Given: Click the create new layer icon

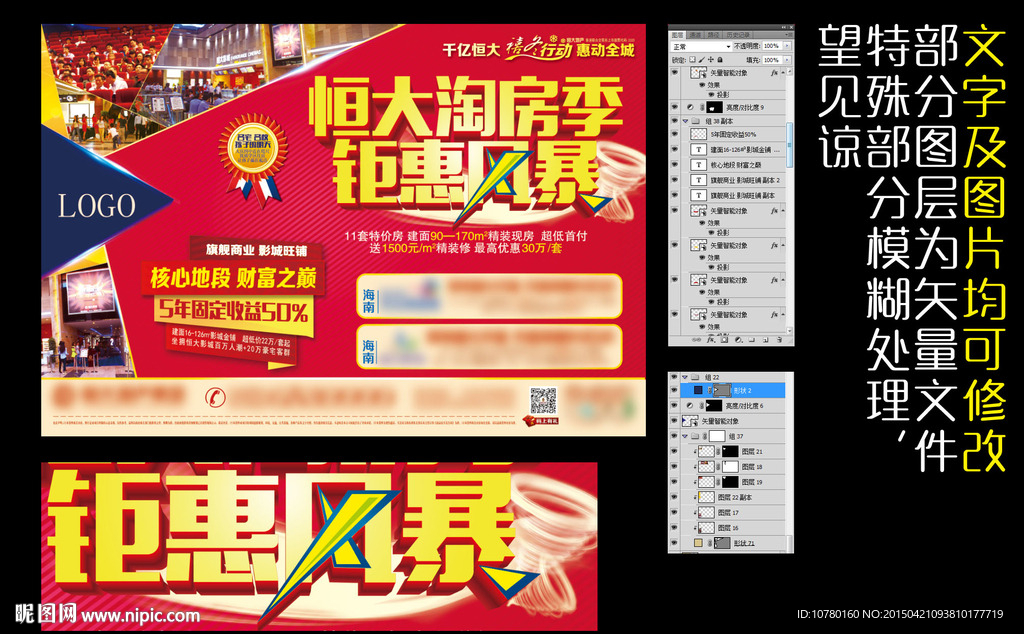Looking at the screenshot, I should tap(765, 340).
